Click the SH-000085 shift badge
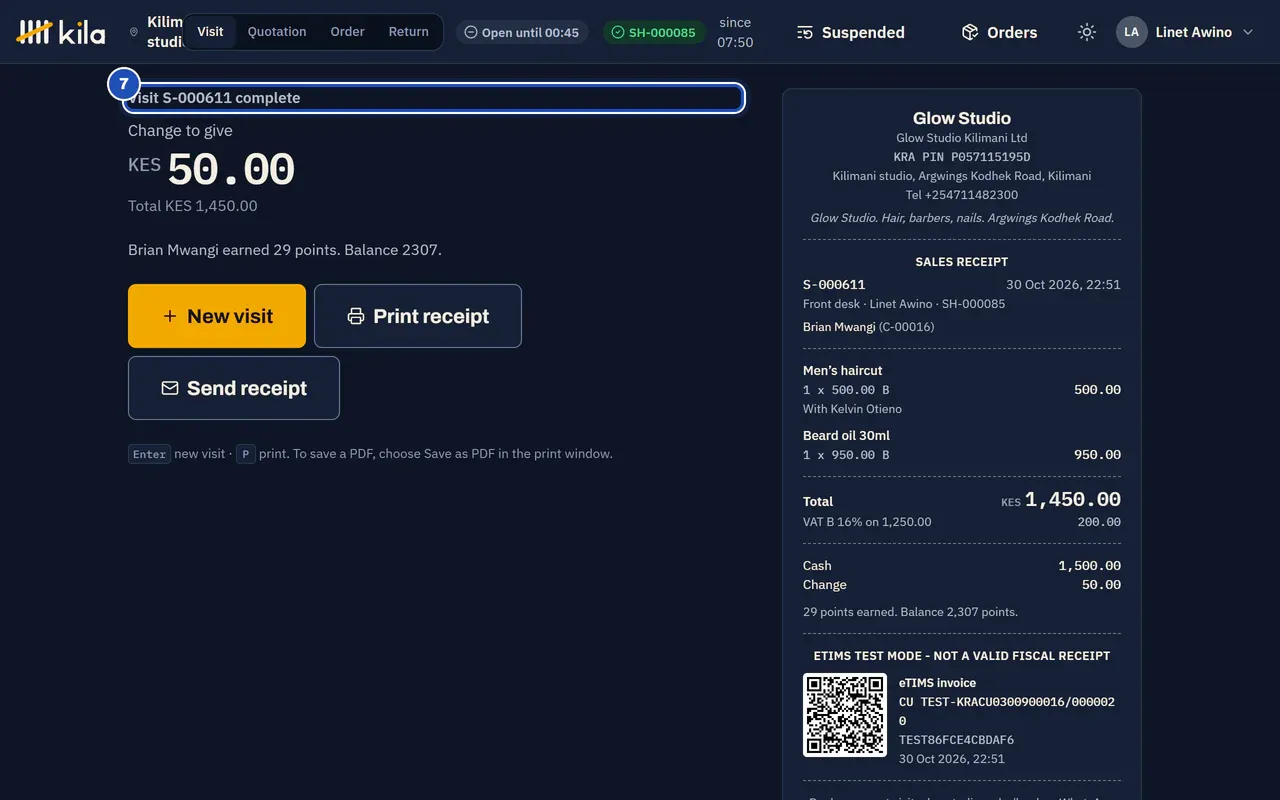 click(654, 32)
